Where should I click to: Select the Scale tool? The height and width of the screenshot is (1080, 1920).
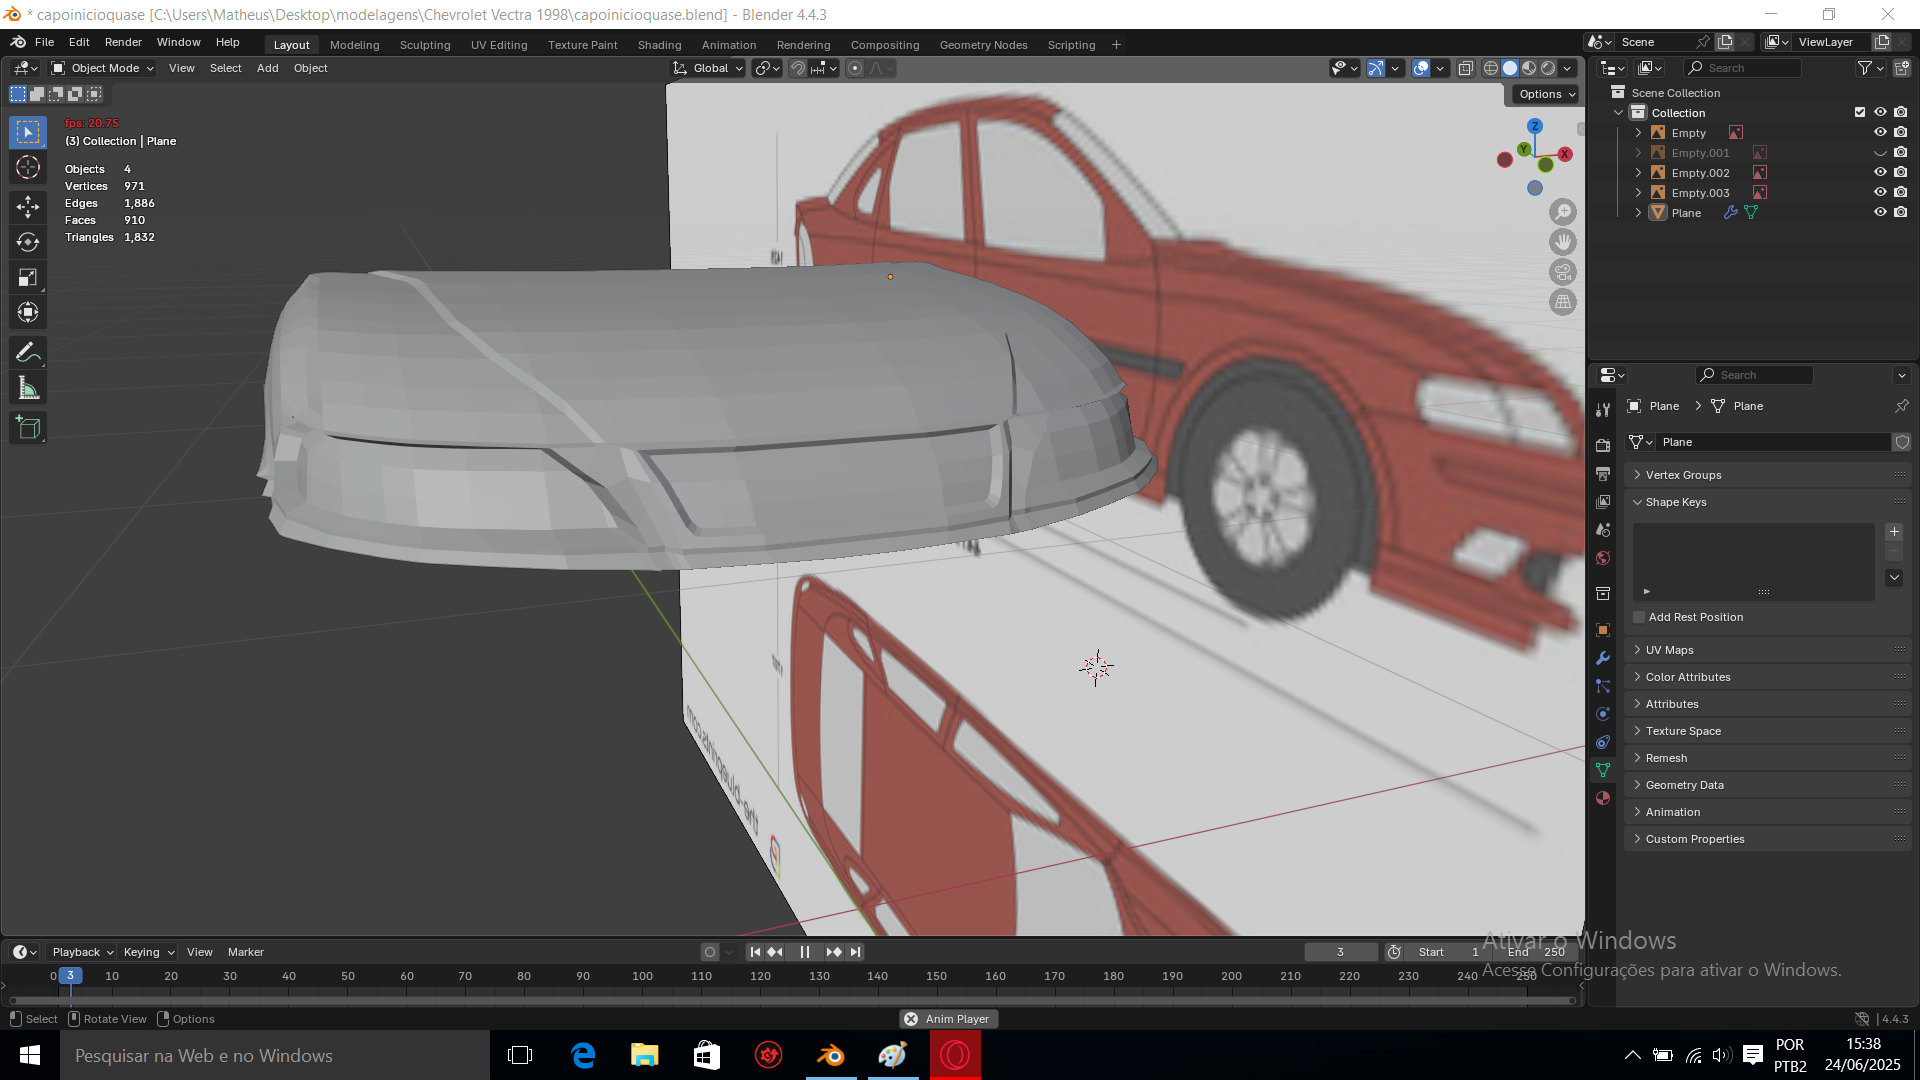28,277
